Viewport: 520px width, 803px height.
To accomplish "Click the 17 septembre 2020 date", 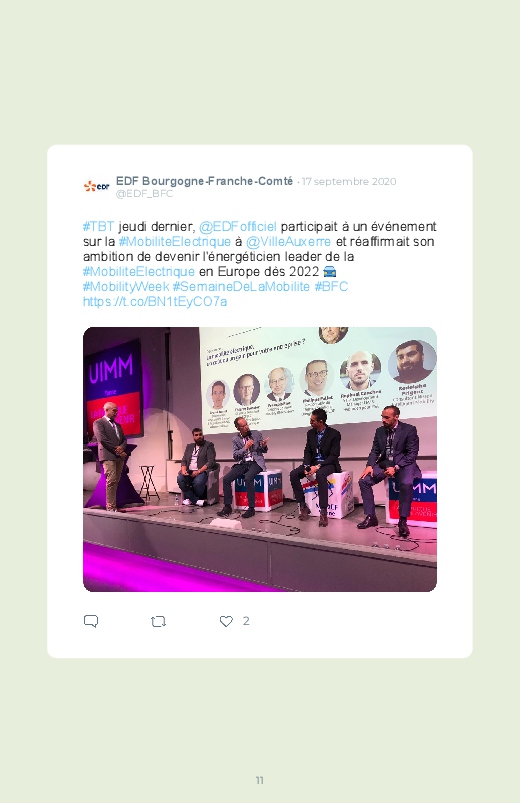I will (349, 181).
